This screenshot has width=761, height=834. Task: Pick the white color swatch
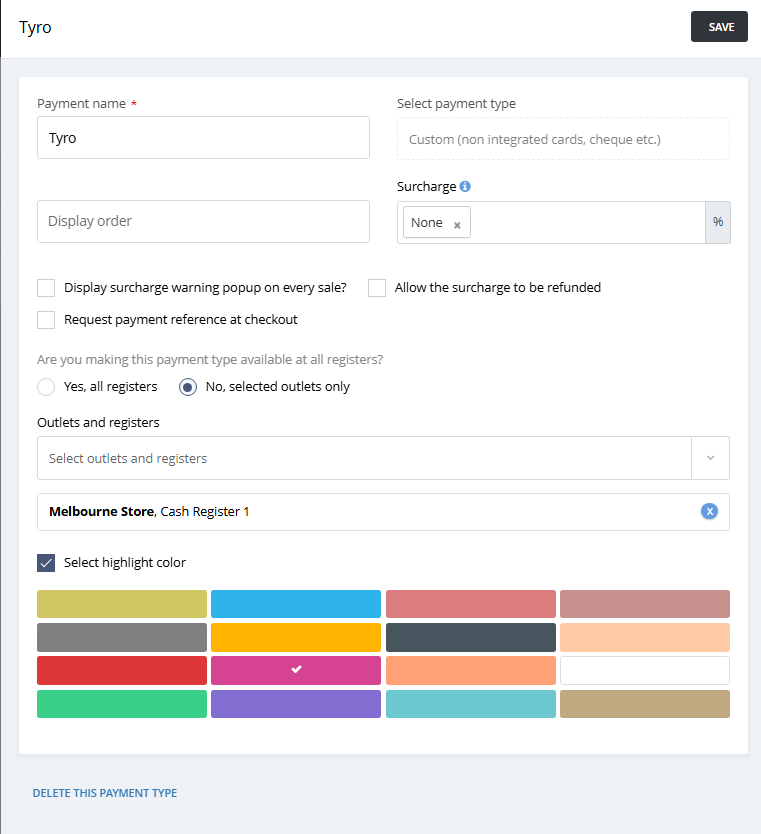coord(645,670)
